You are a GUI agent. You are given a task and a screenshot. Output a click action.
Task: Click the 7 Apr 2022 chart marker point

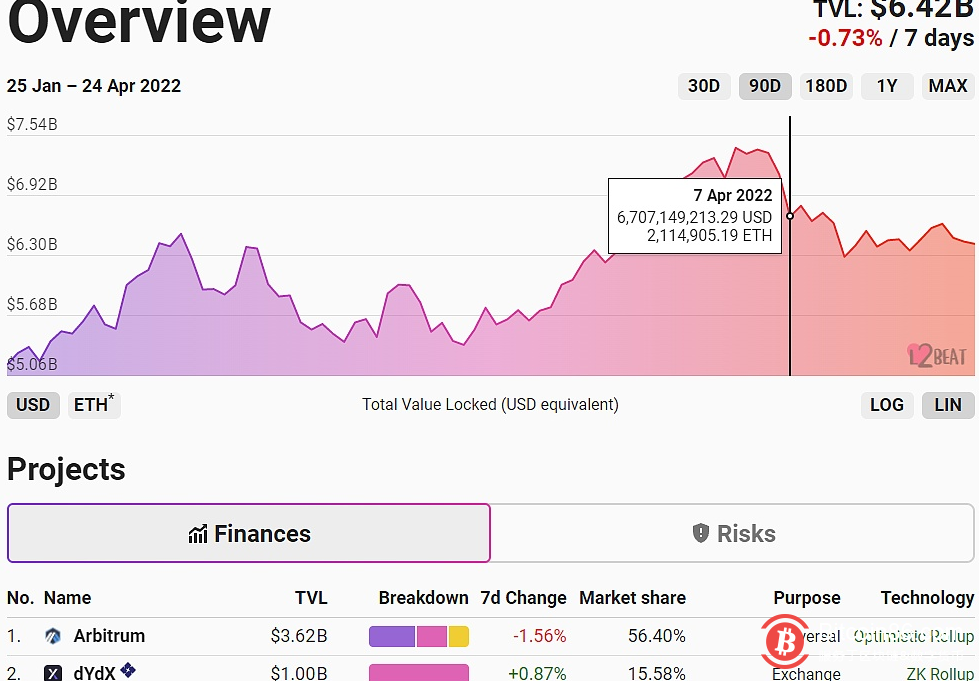click(789, 216)
